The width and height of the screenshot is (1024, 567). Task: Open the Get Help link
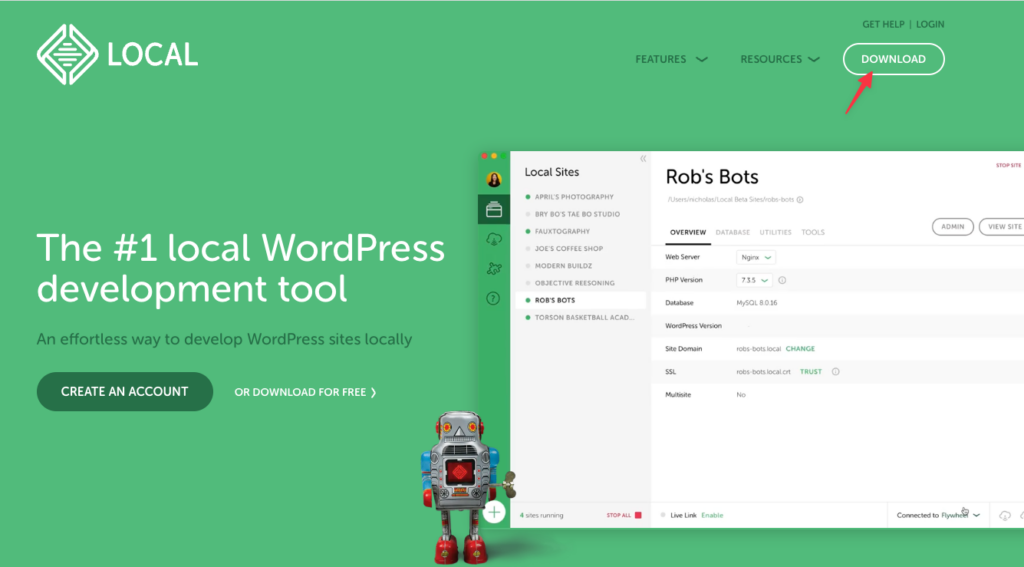[x=883, y=24]
